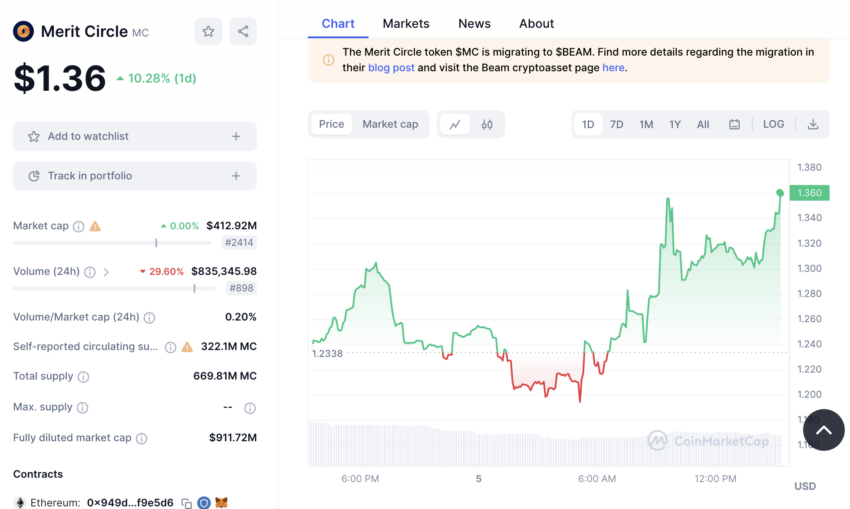Screen dimensions: 850x509
Task: Click the 1.2338 baseline price label
Action: [x=327, y=353]
